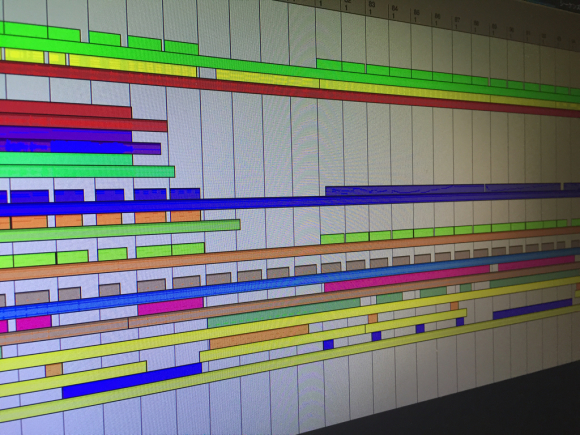
Task: Select the small yellow clip at the top left
Action: 57,58
